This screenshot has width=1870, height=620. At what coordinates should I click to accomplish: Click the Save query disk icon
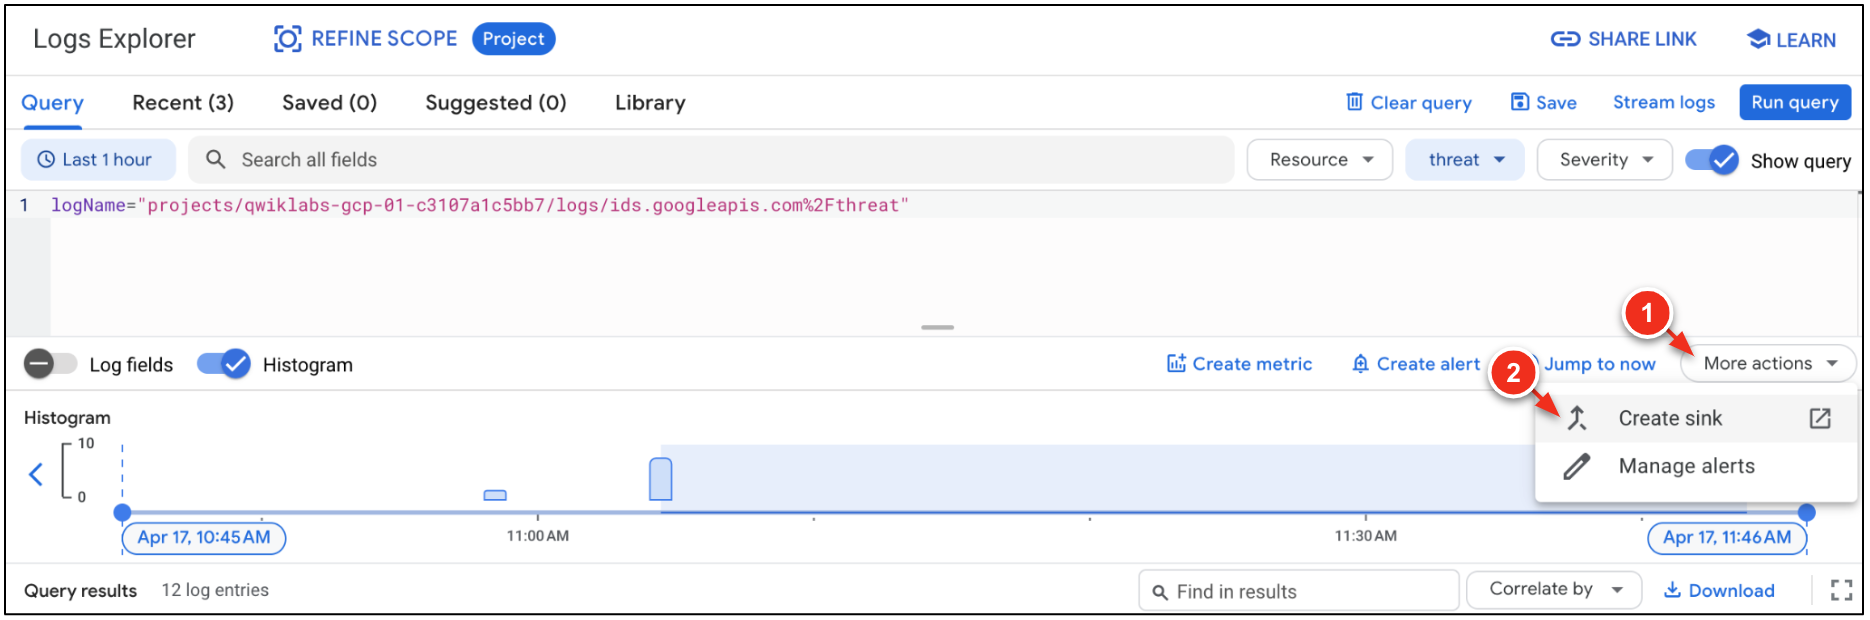(x=1520, y=102)
